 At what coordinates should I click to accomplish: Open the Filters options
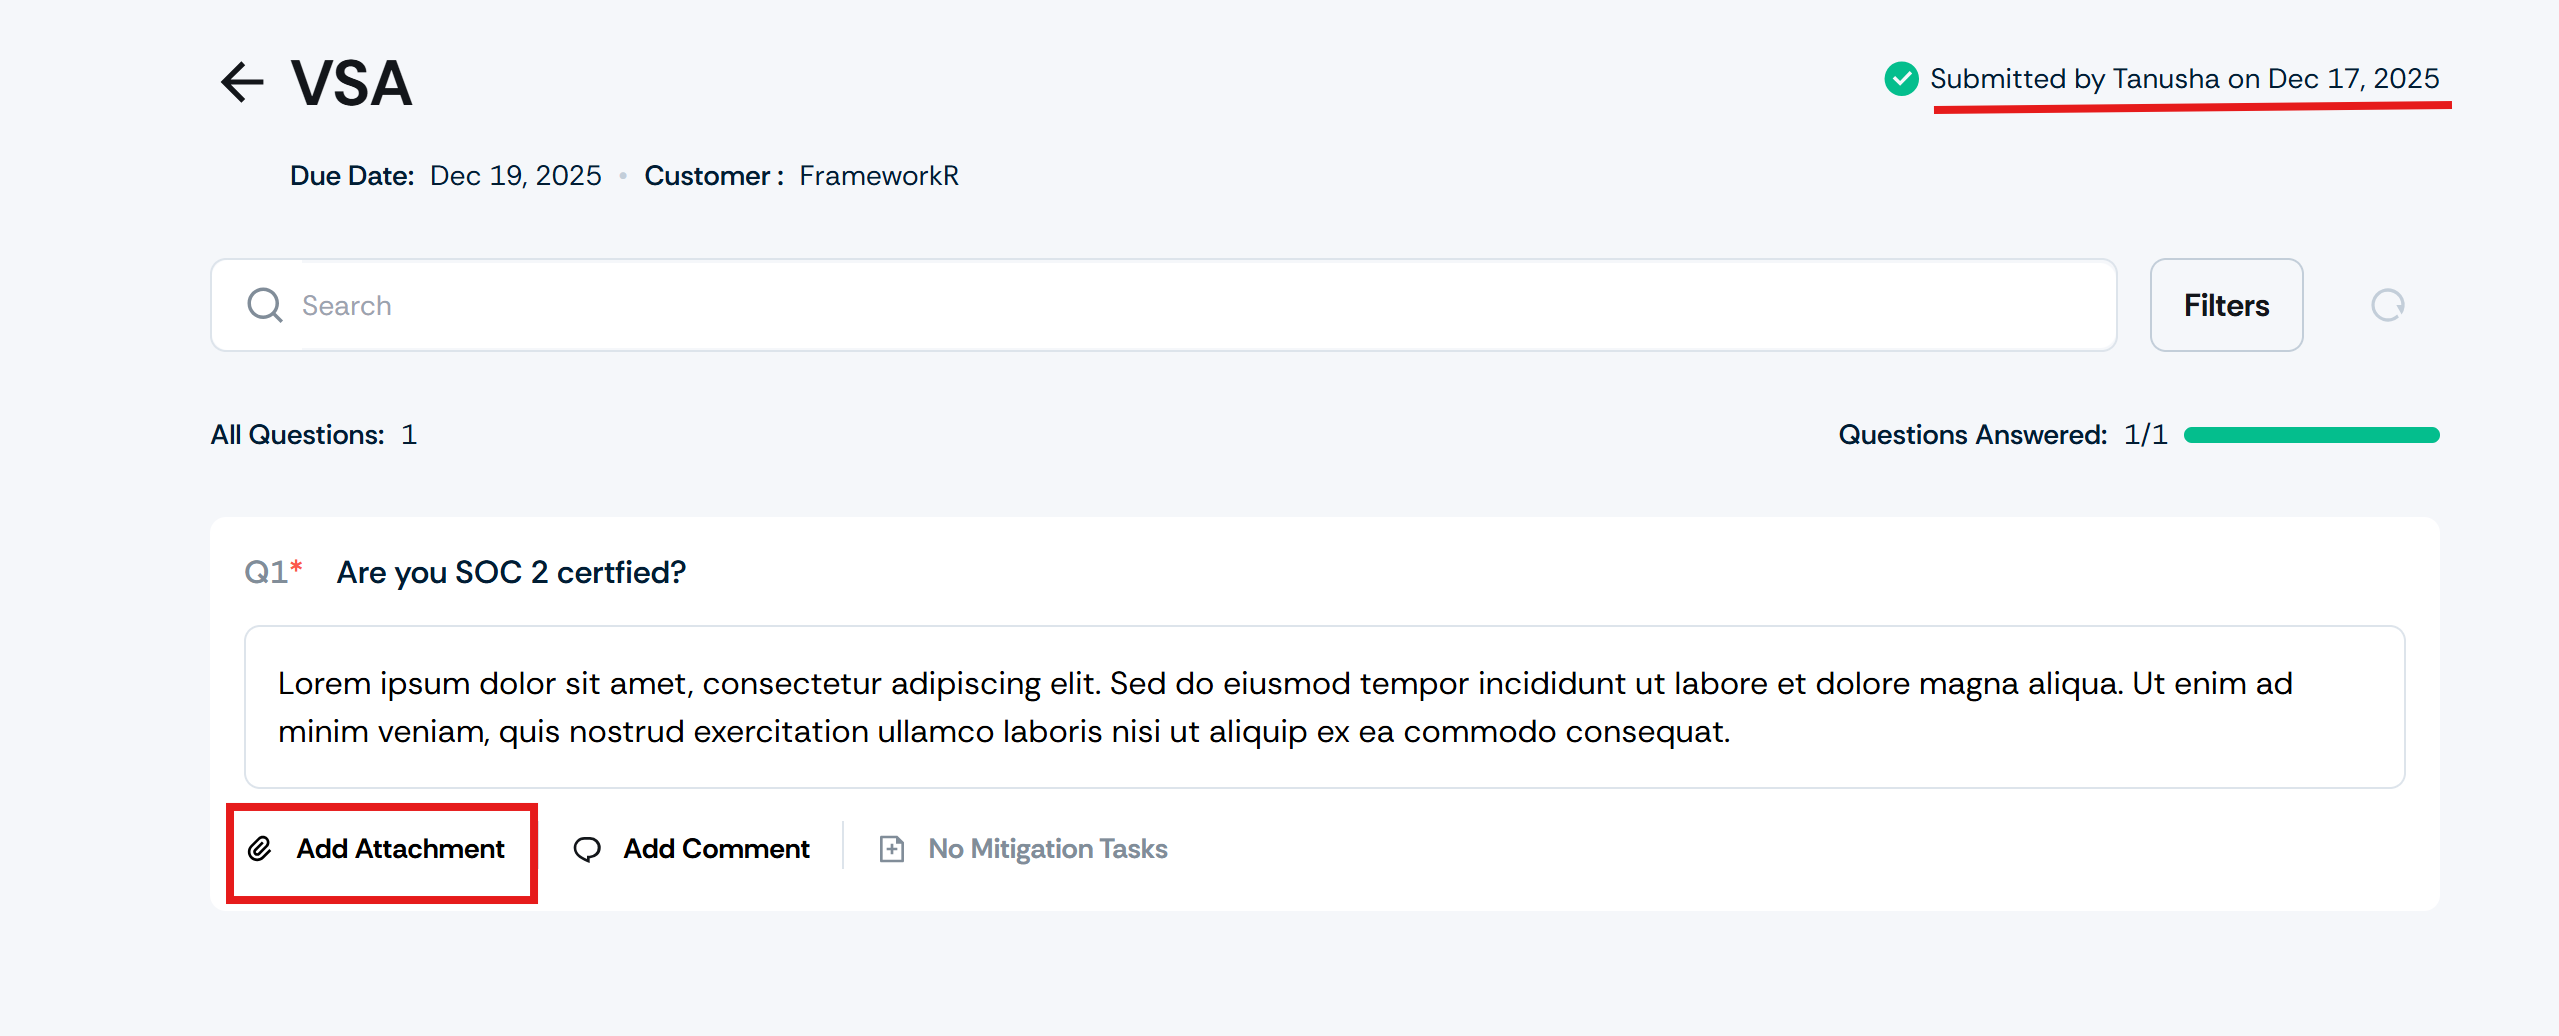pyautogui.click(x=2226, y=305)
